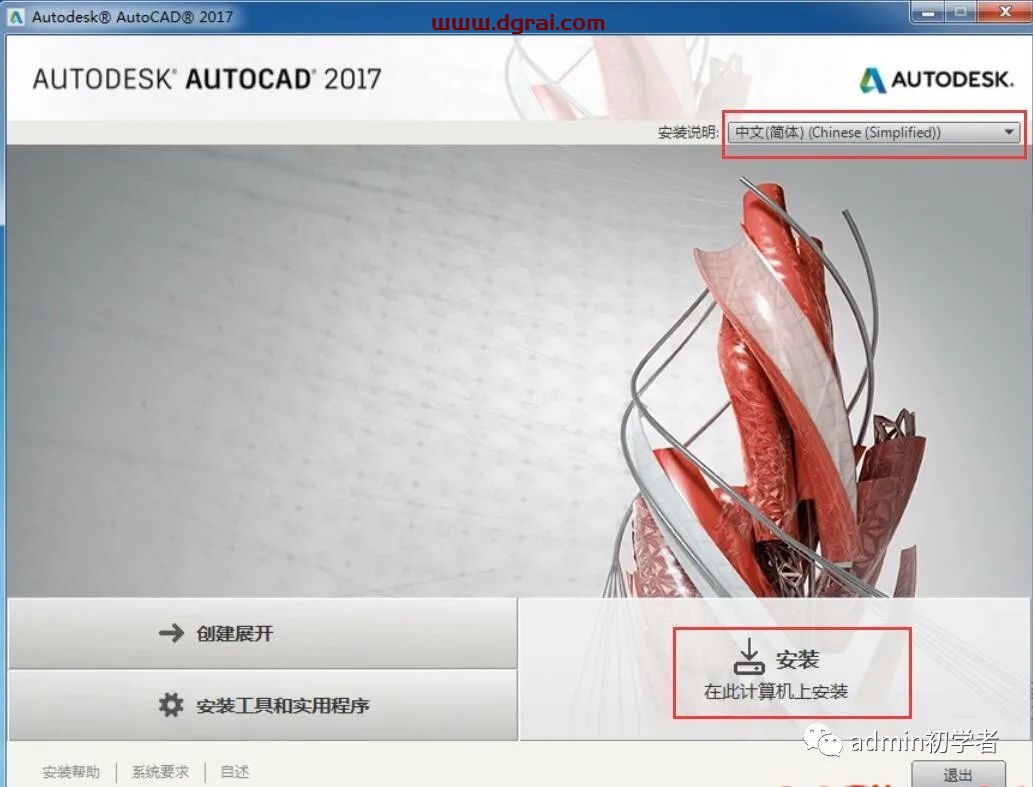The height and width of the screenshot is (787, 1033).
Task: Click the 在此计算机上安装 subtitle text
Action: coord(775,692)
